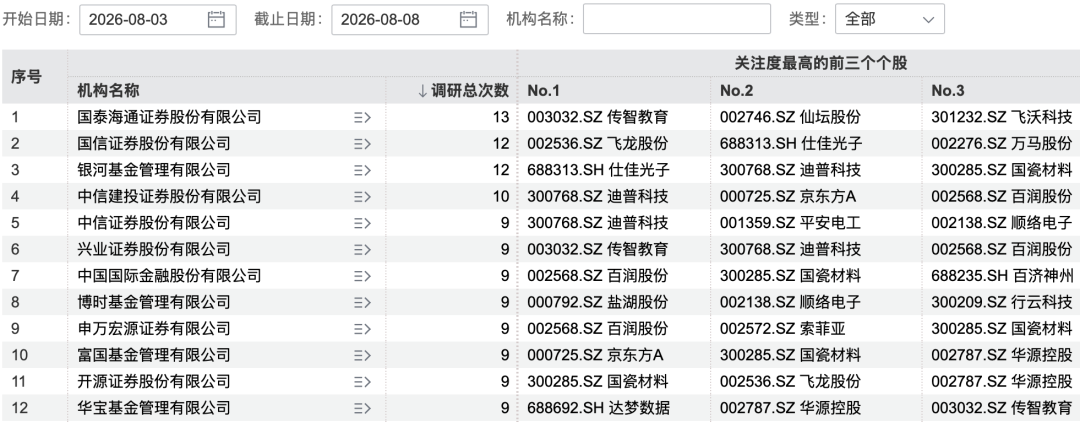This screenshot has height=422, width=1080.
Task: Click survey count 10 for 中信建投证券
Action: point(501,196)
